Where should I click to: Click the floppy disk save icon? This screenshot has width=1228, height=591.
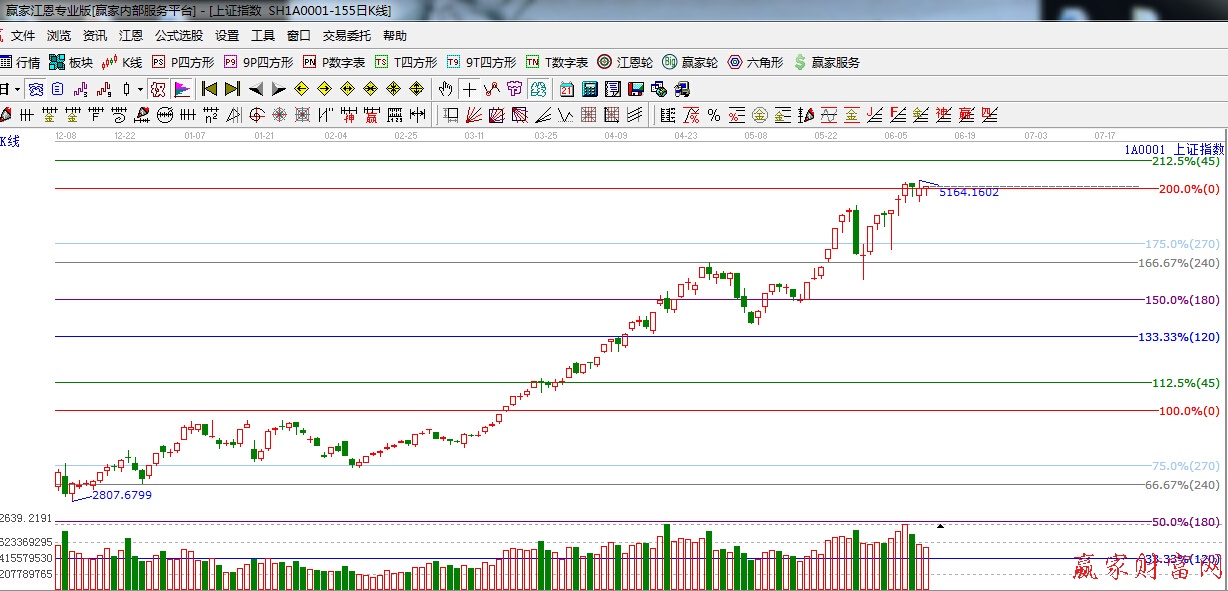tap(635, 89)
